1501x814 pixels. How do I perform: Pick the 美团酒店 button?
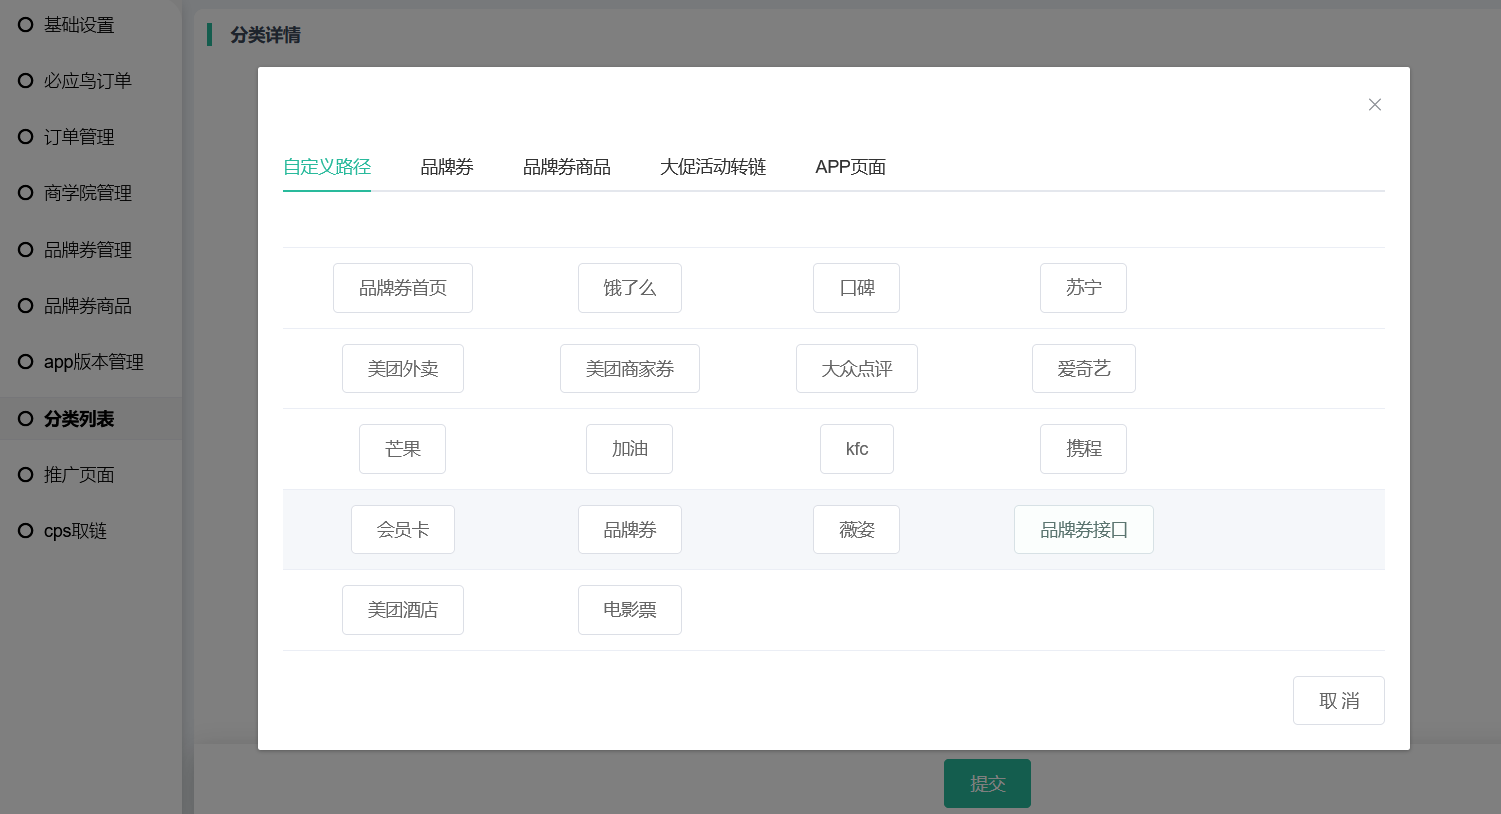tap(403, 610)
